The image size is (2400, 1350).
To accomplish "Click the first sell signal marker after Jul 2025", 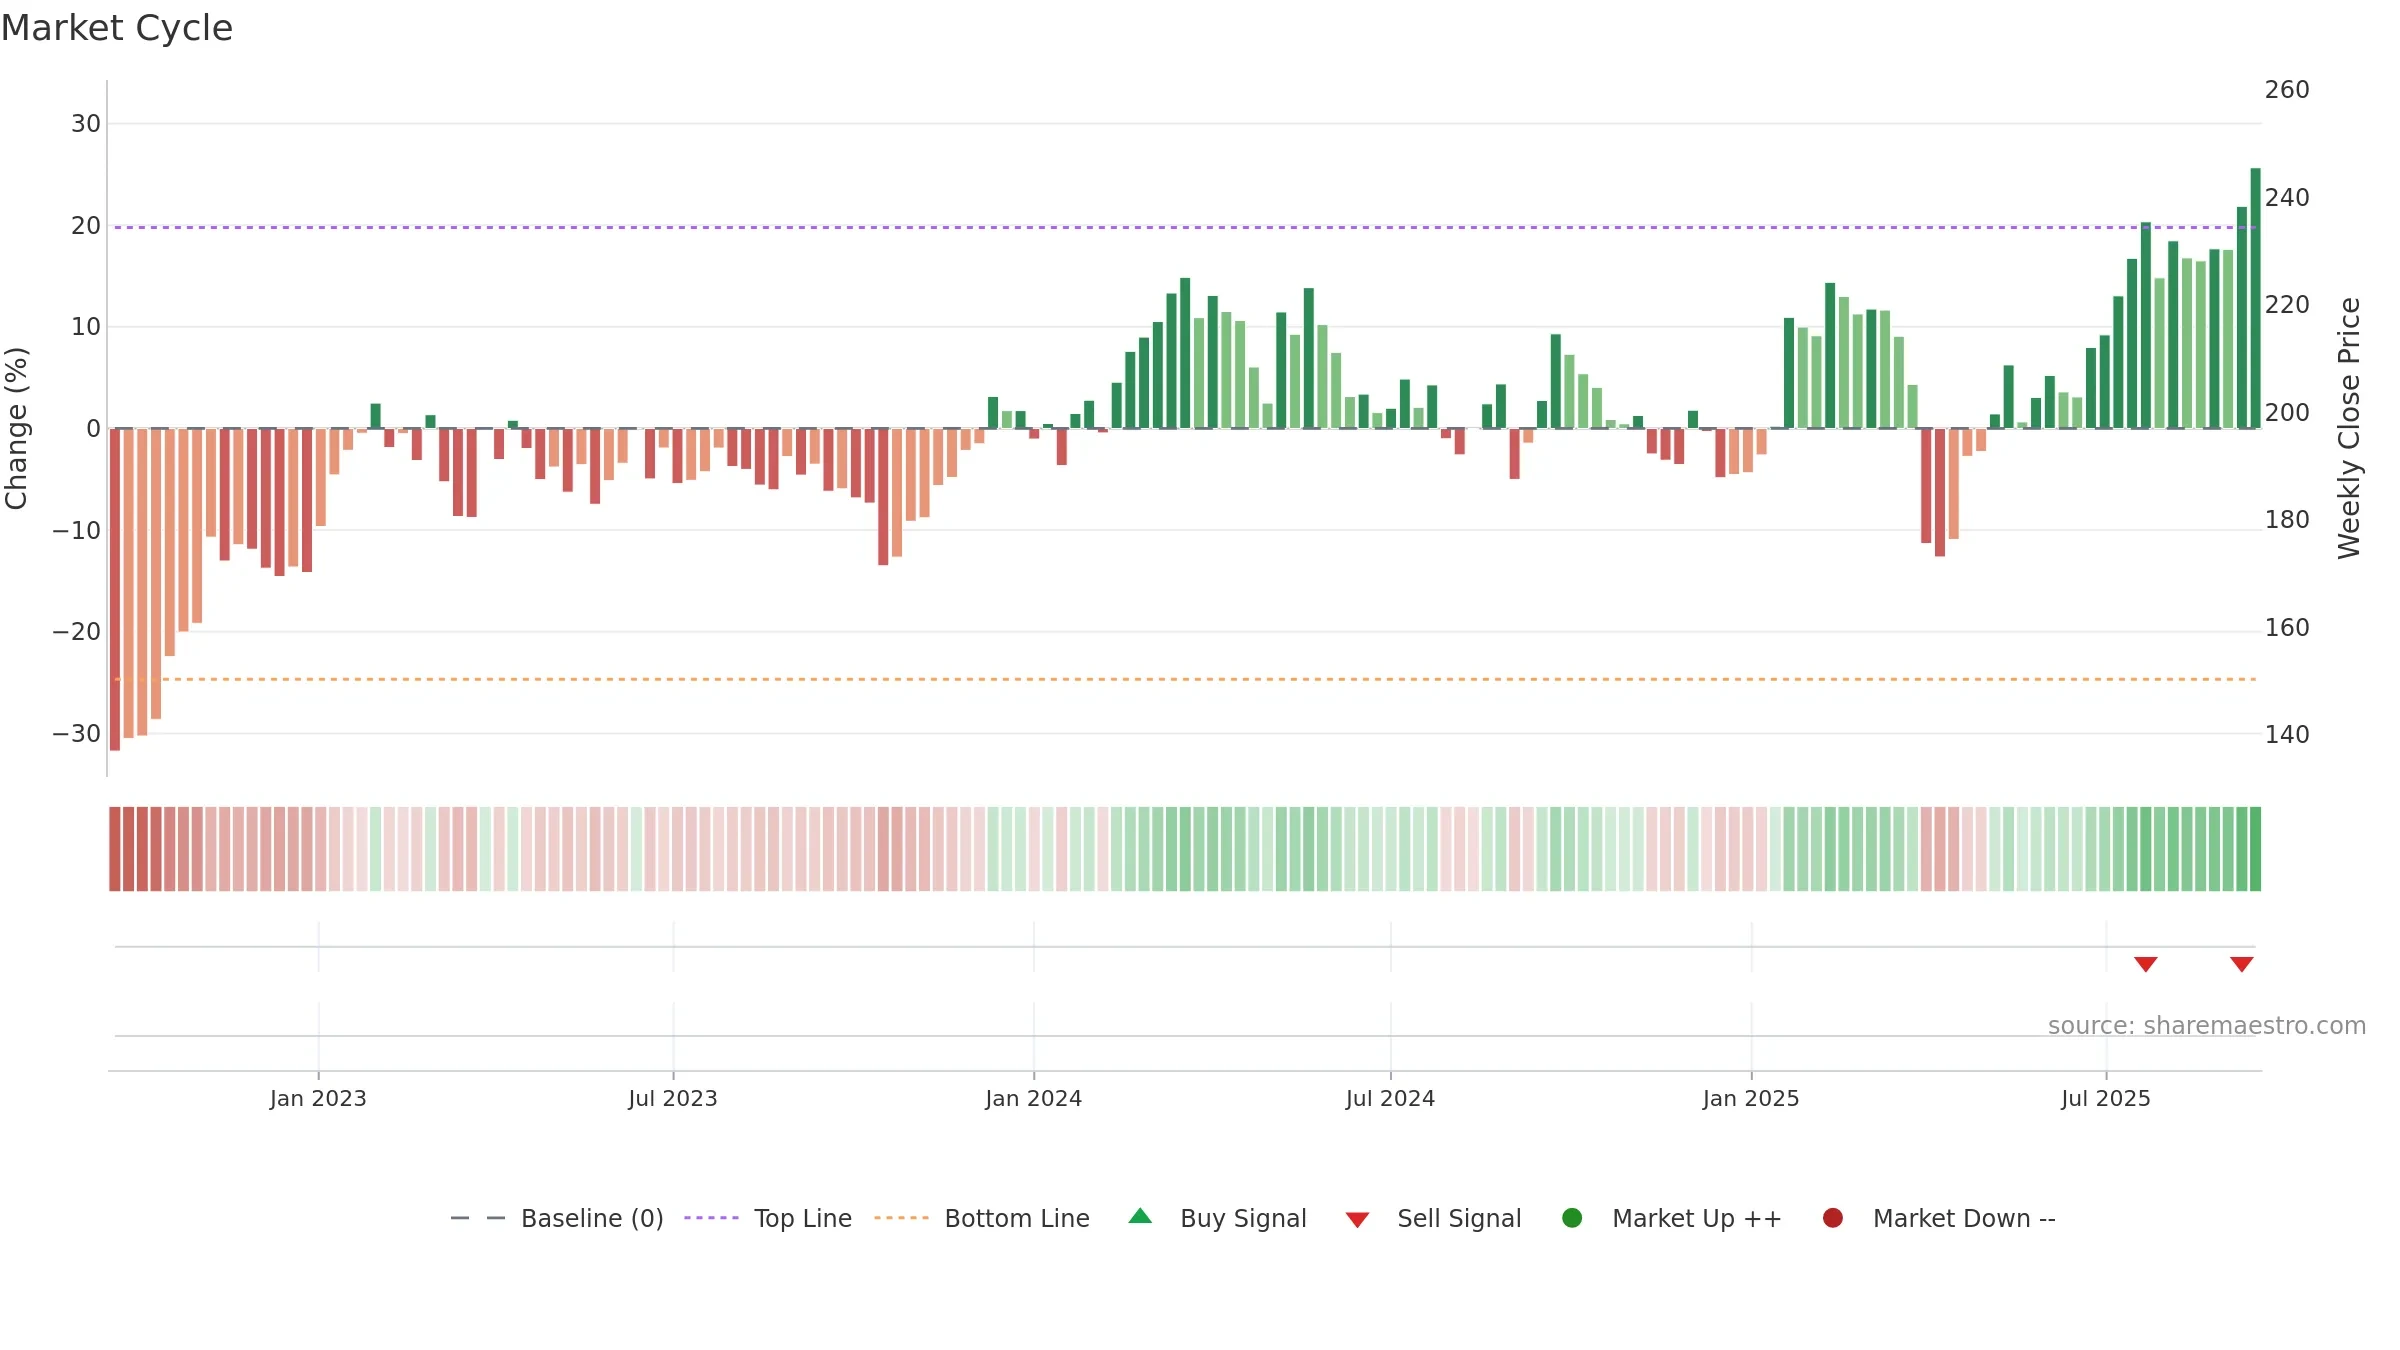I will (2146, 964).
